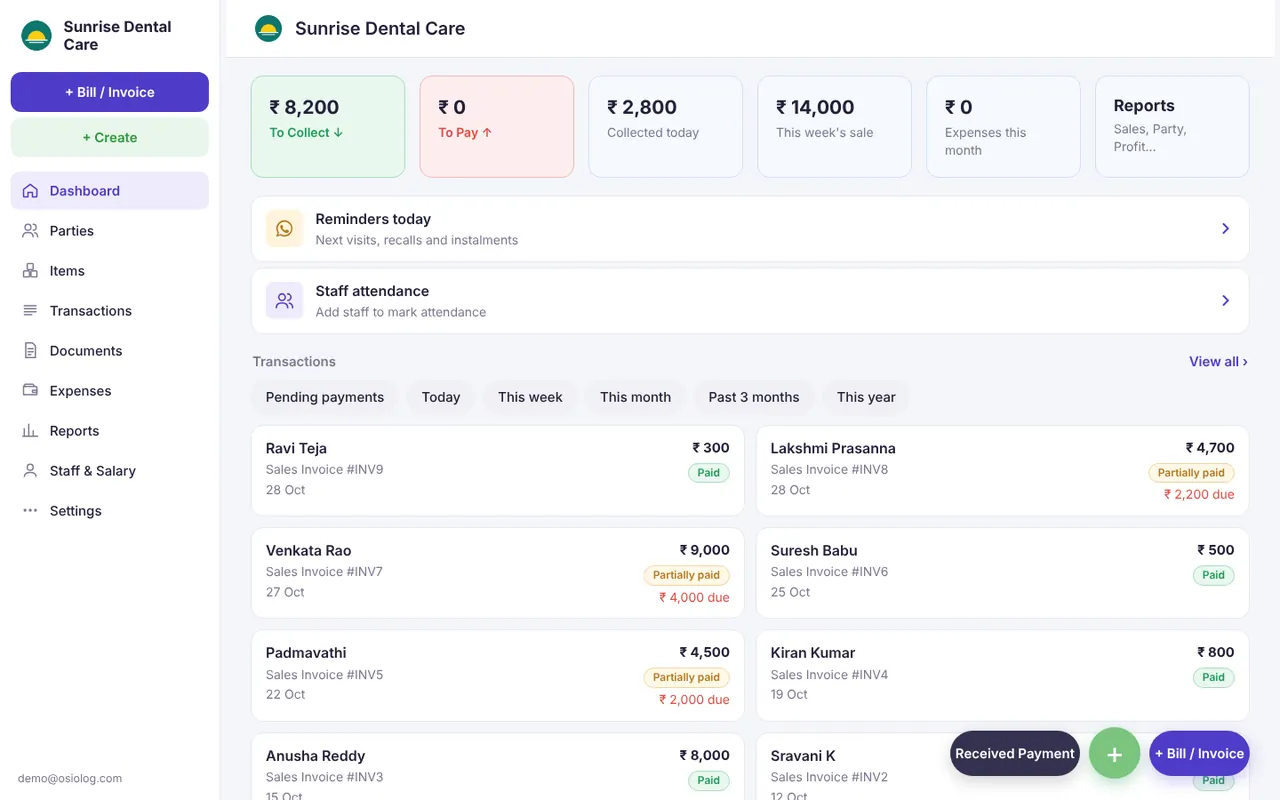Expand the Staff attendance row chevron
Viewport: 1280px width, 800px height.
click(1225, 301)
